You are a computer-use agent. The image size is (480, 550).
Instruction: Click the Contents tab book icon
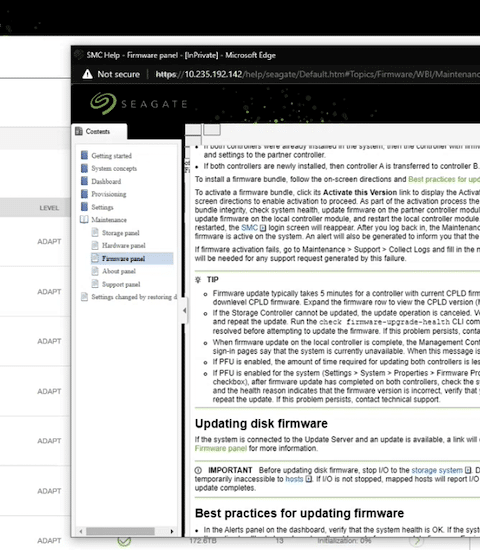[79, 131]
